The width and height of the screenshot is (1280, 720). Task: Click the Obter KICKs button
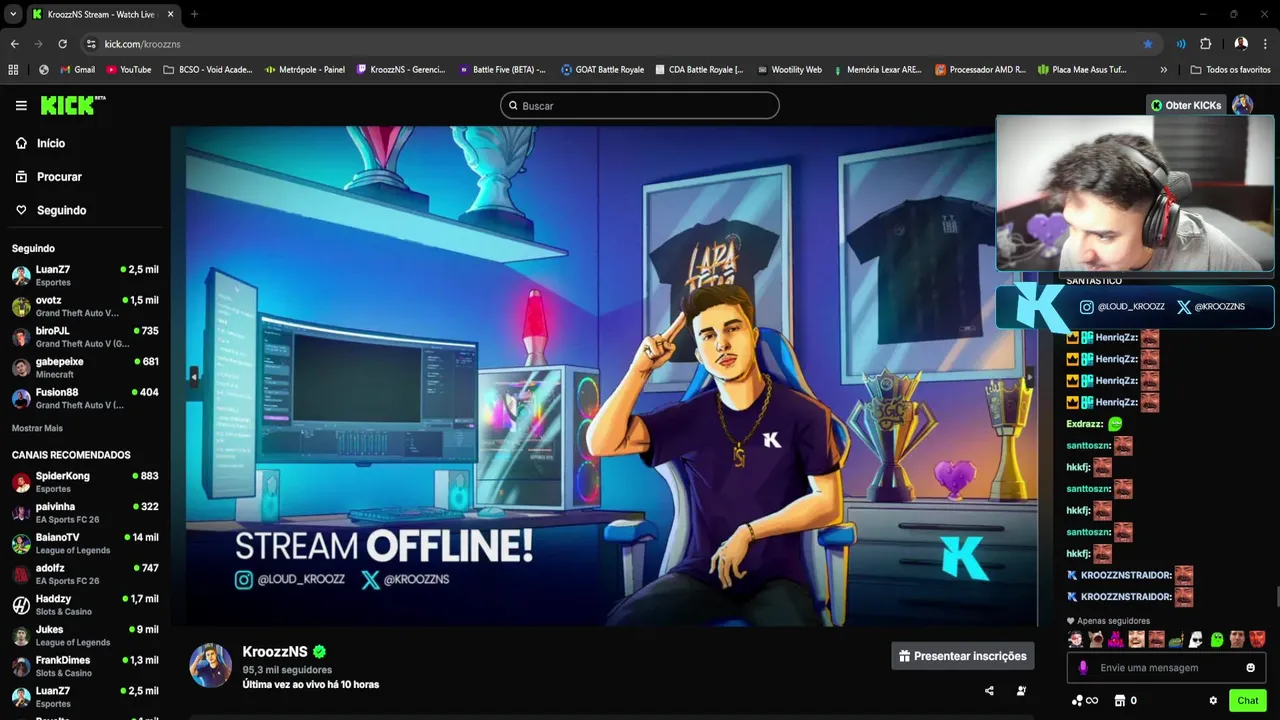[x=1186, y=105]
